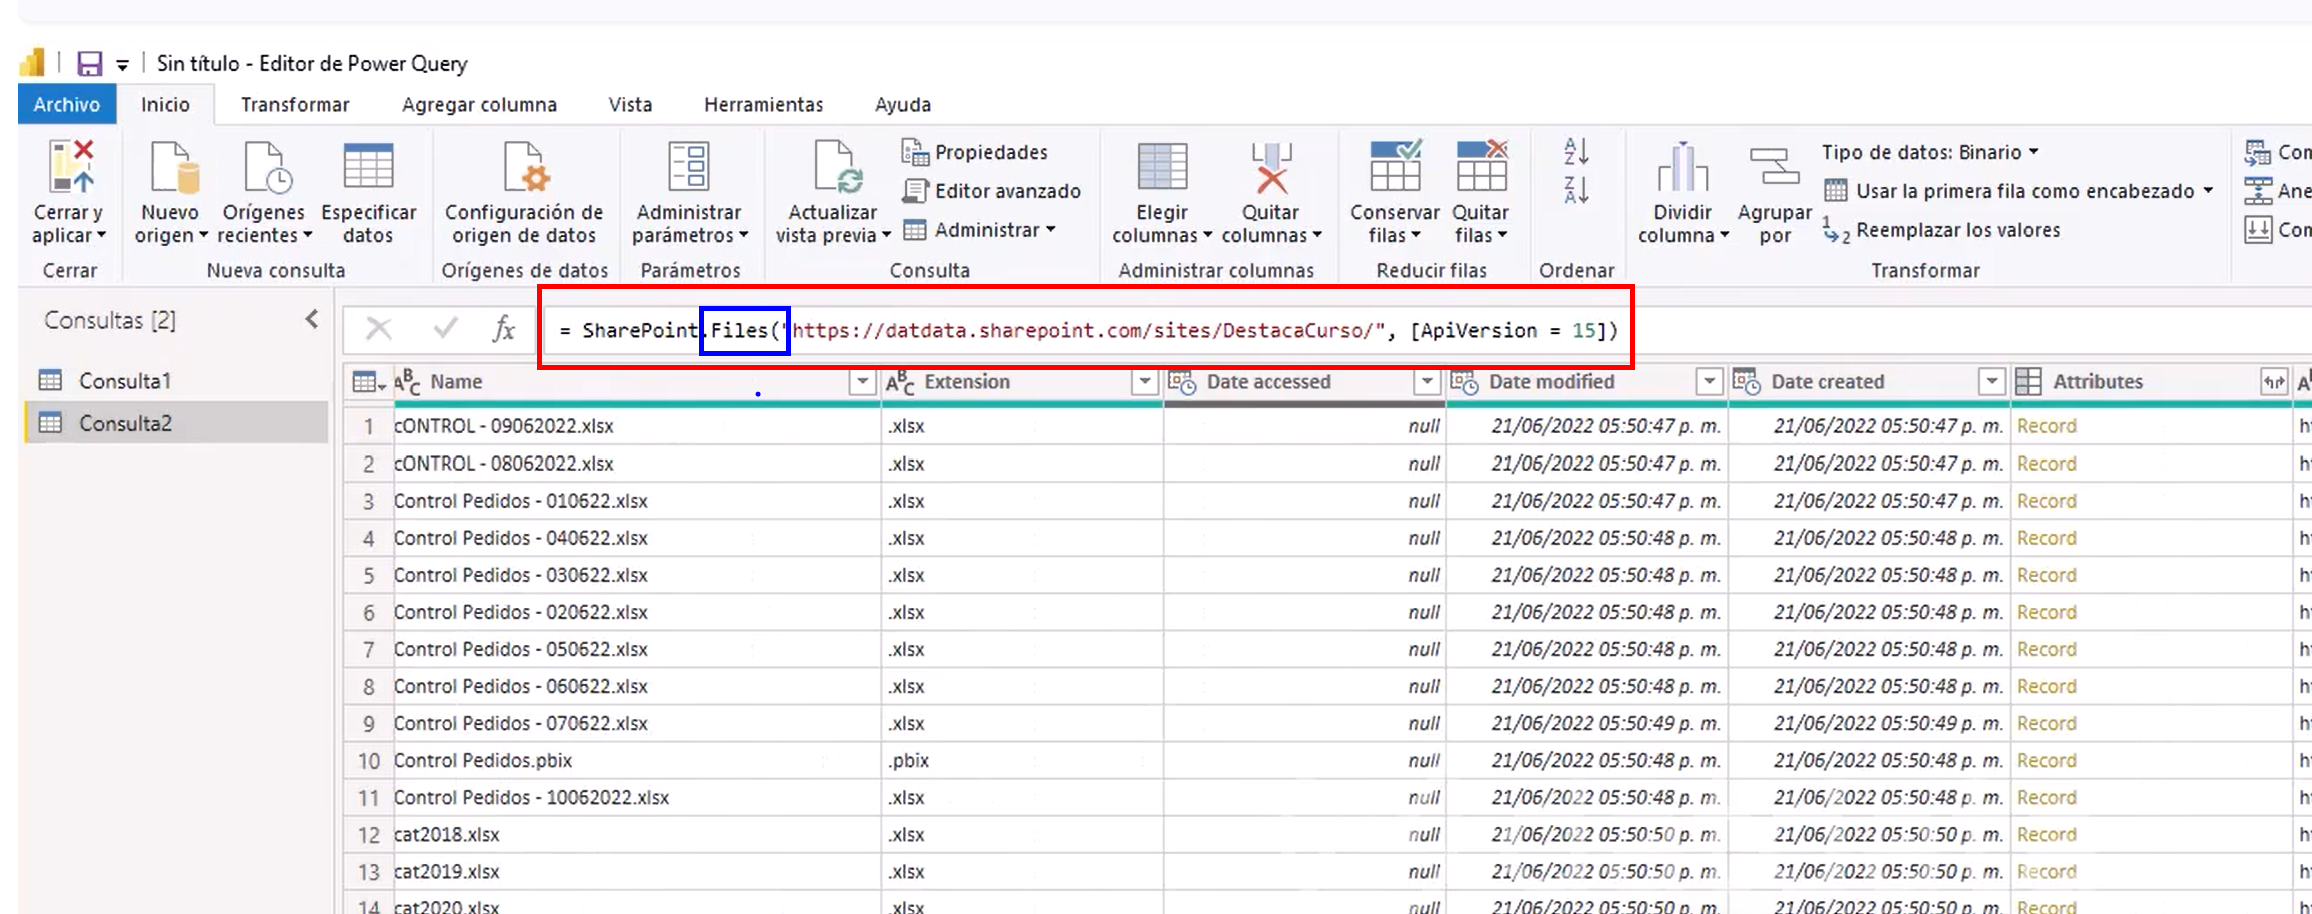The height and width of the screenshot is (914, 2312).
Task: Open the Date modified column filter dropdown
Action: pos(1709,382)
